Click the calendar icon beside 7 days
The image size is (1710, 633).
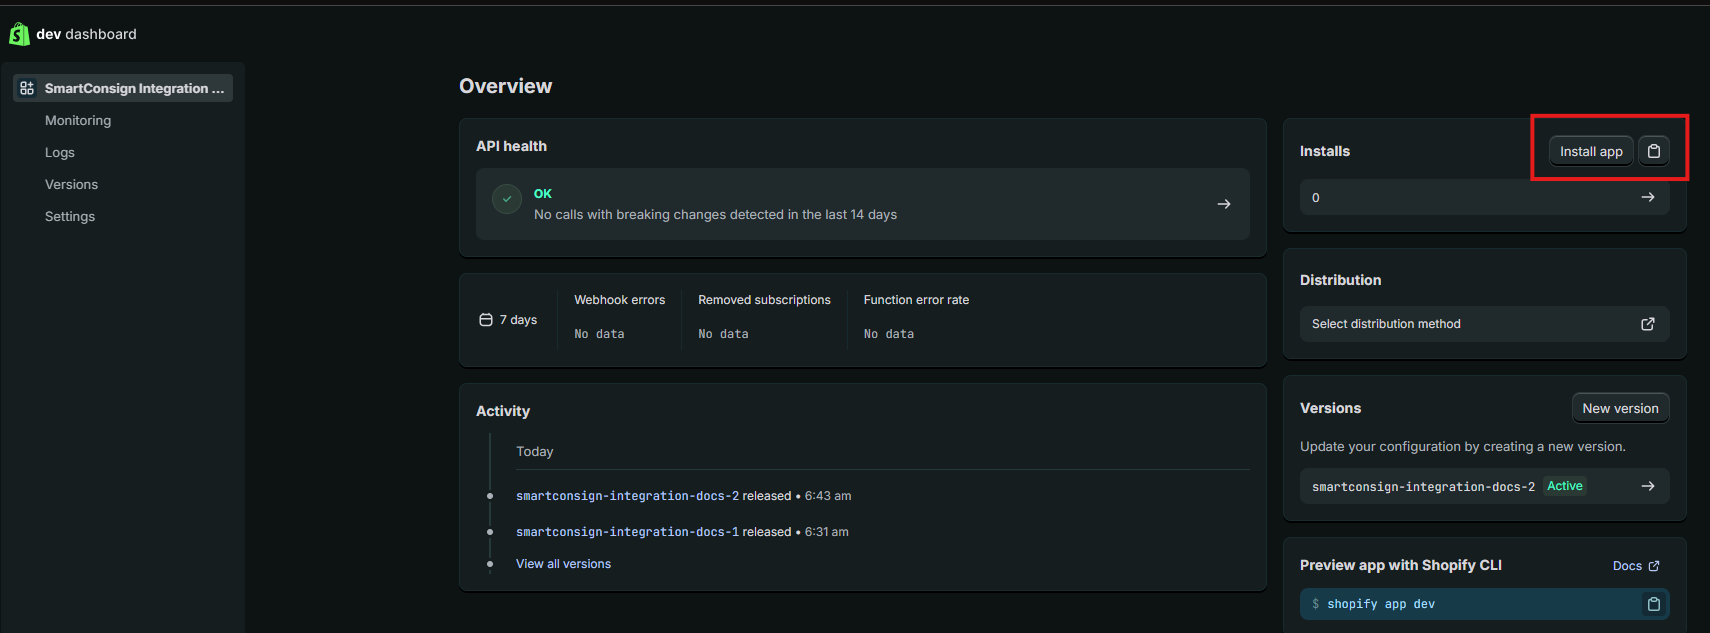pos(486,320)
